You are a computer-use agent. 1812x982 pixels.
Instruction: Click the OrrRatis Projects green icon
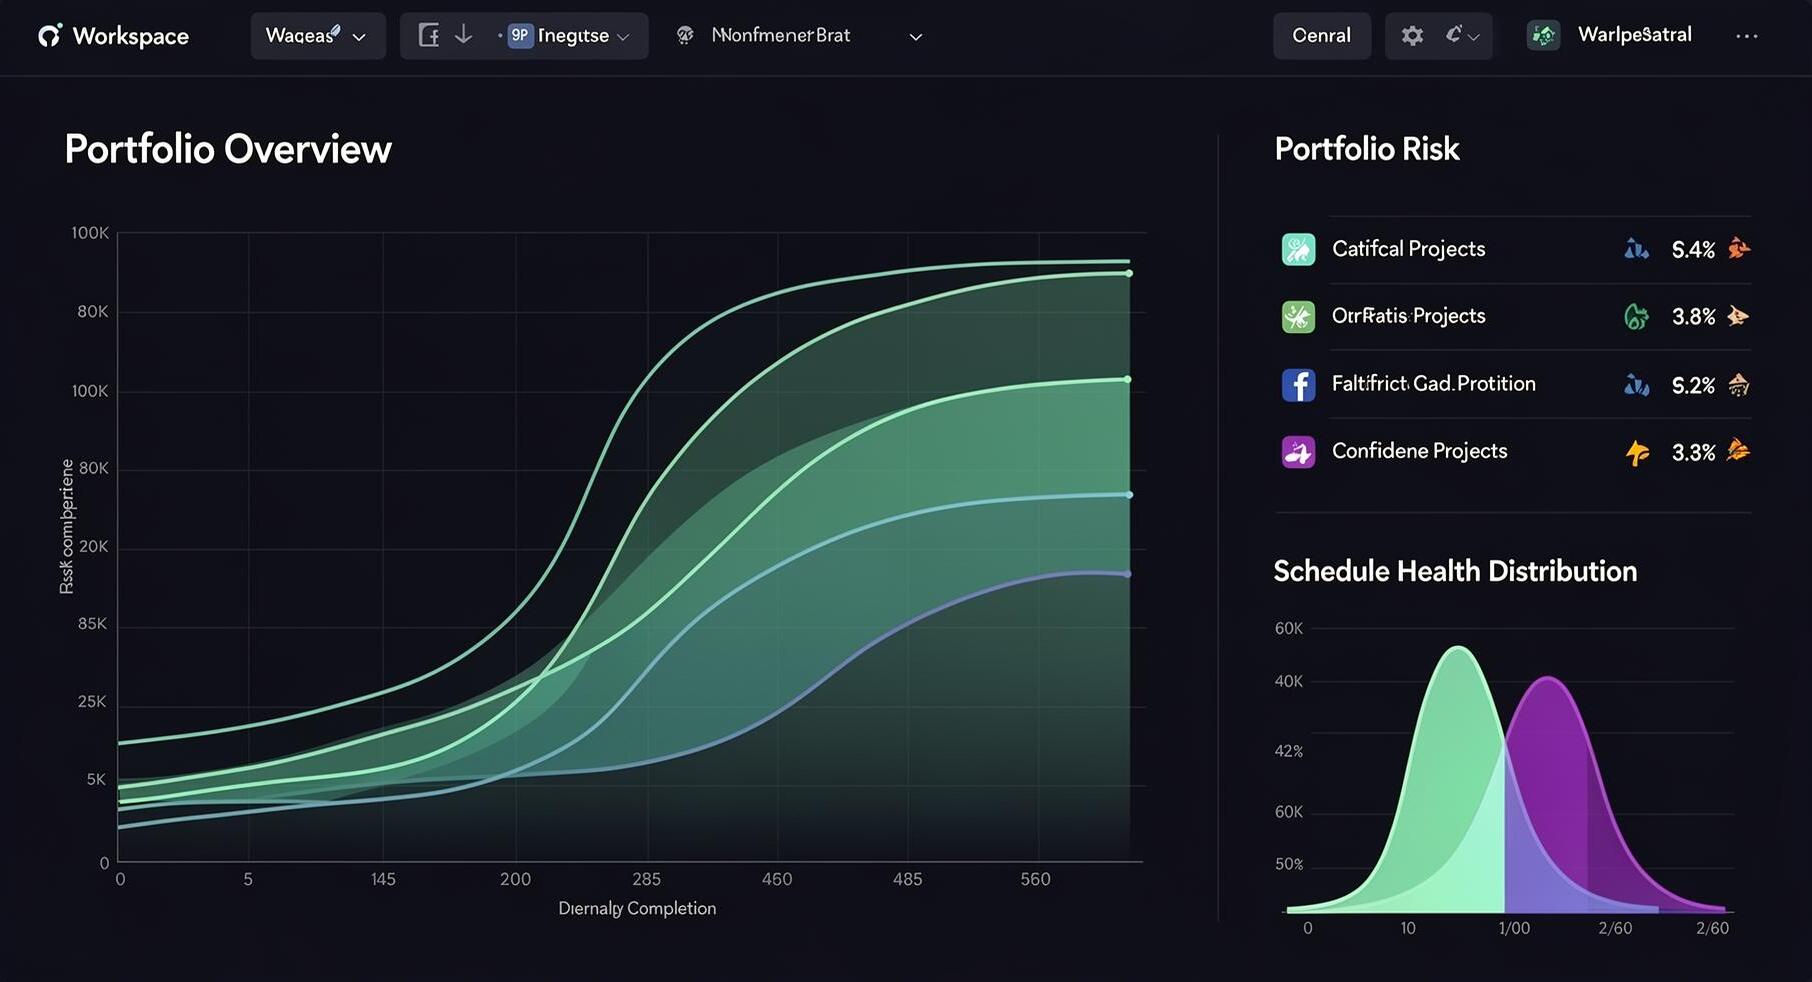1298,317
